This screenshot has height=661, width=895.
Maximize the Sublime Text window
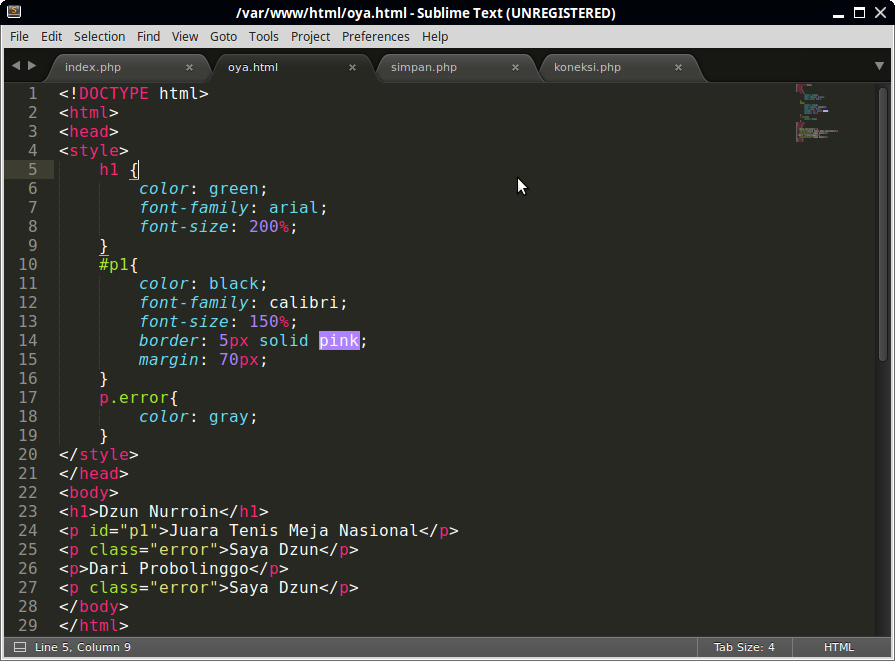[859, 13]
